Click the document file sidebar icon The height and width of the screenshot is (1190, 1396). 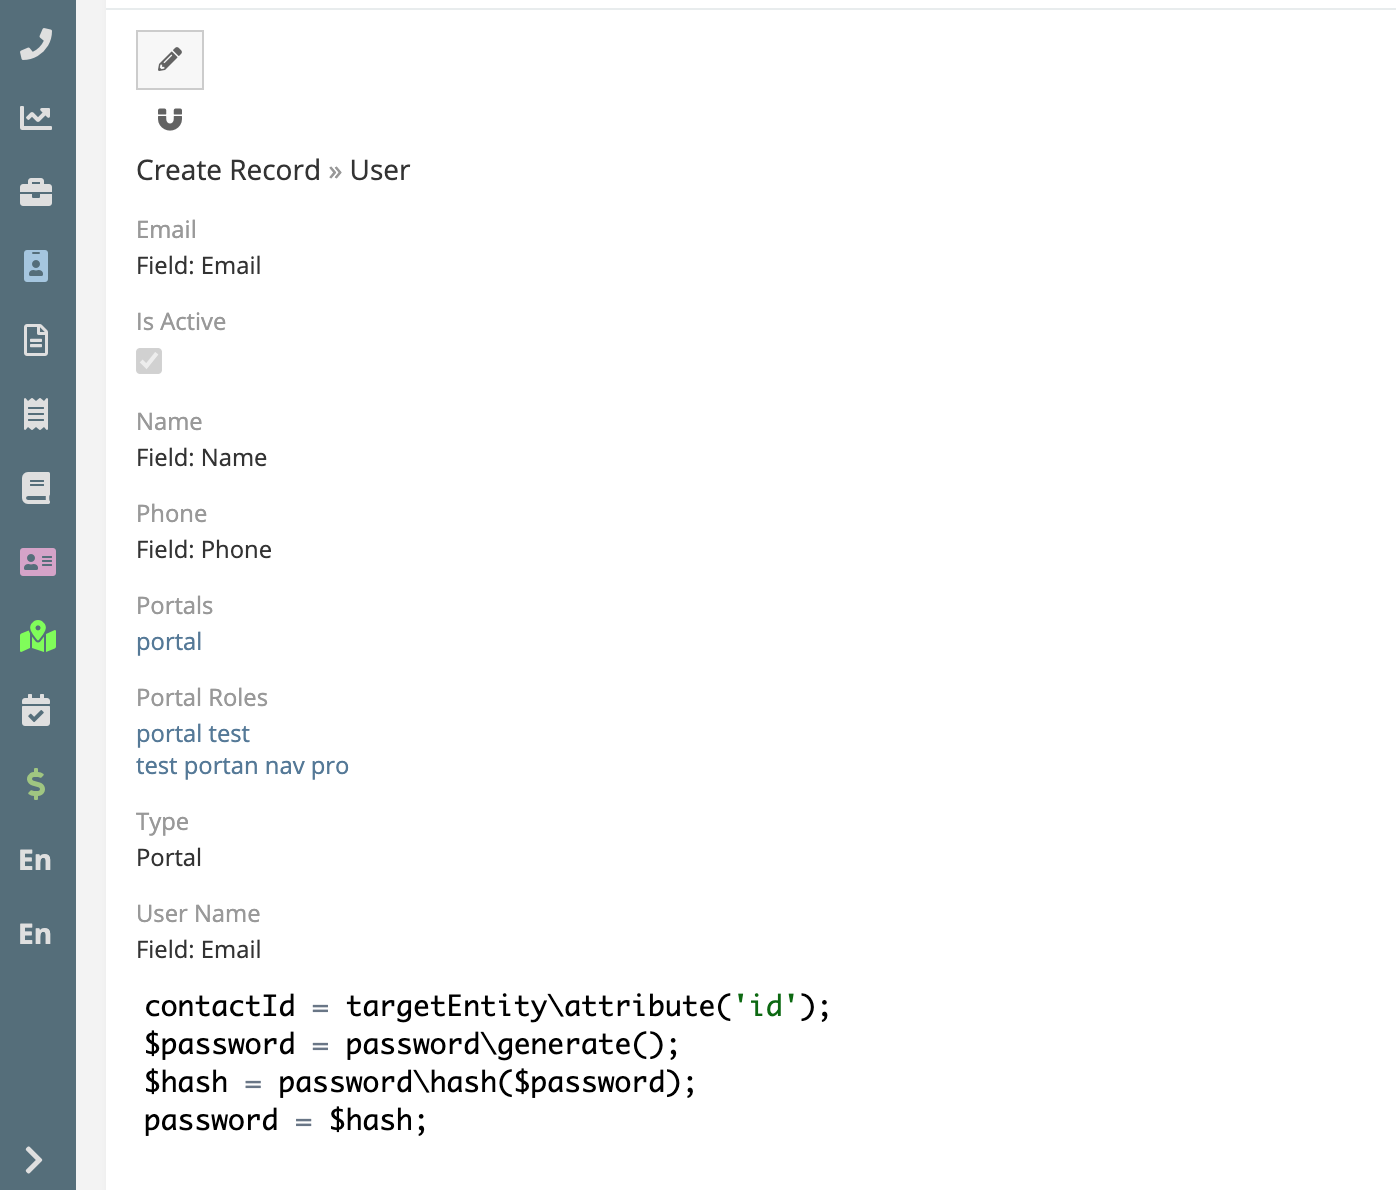(36, 340)
